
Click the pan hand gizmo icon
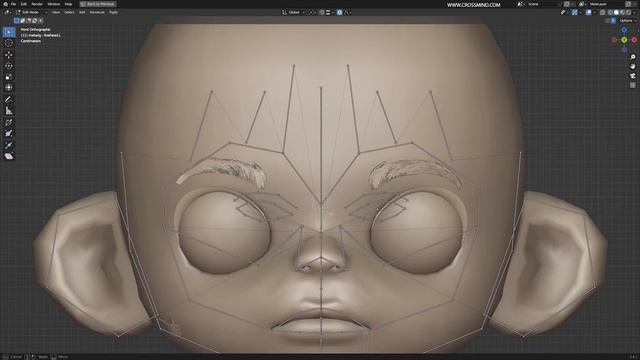632,67
